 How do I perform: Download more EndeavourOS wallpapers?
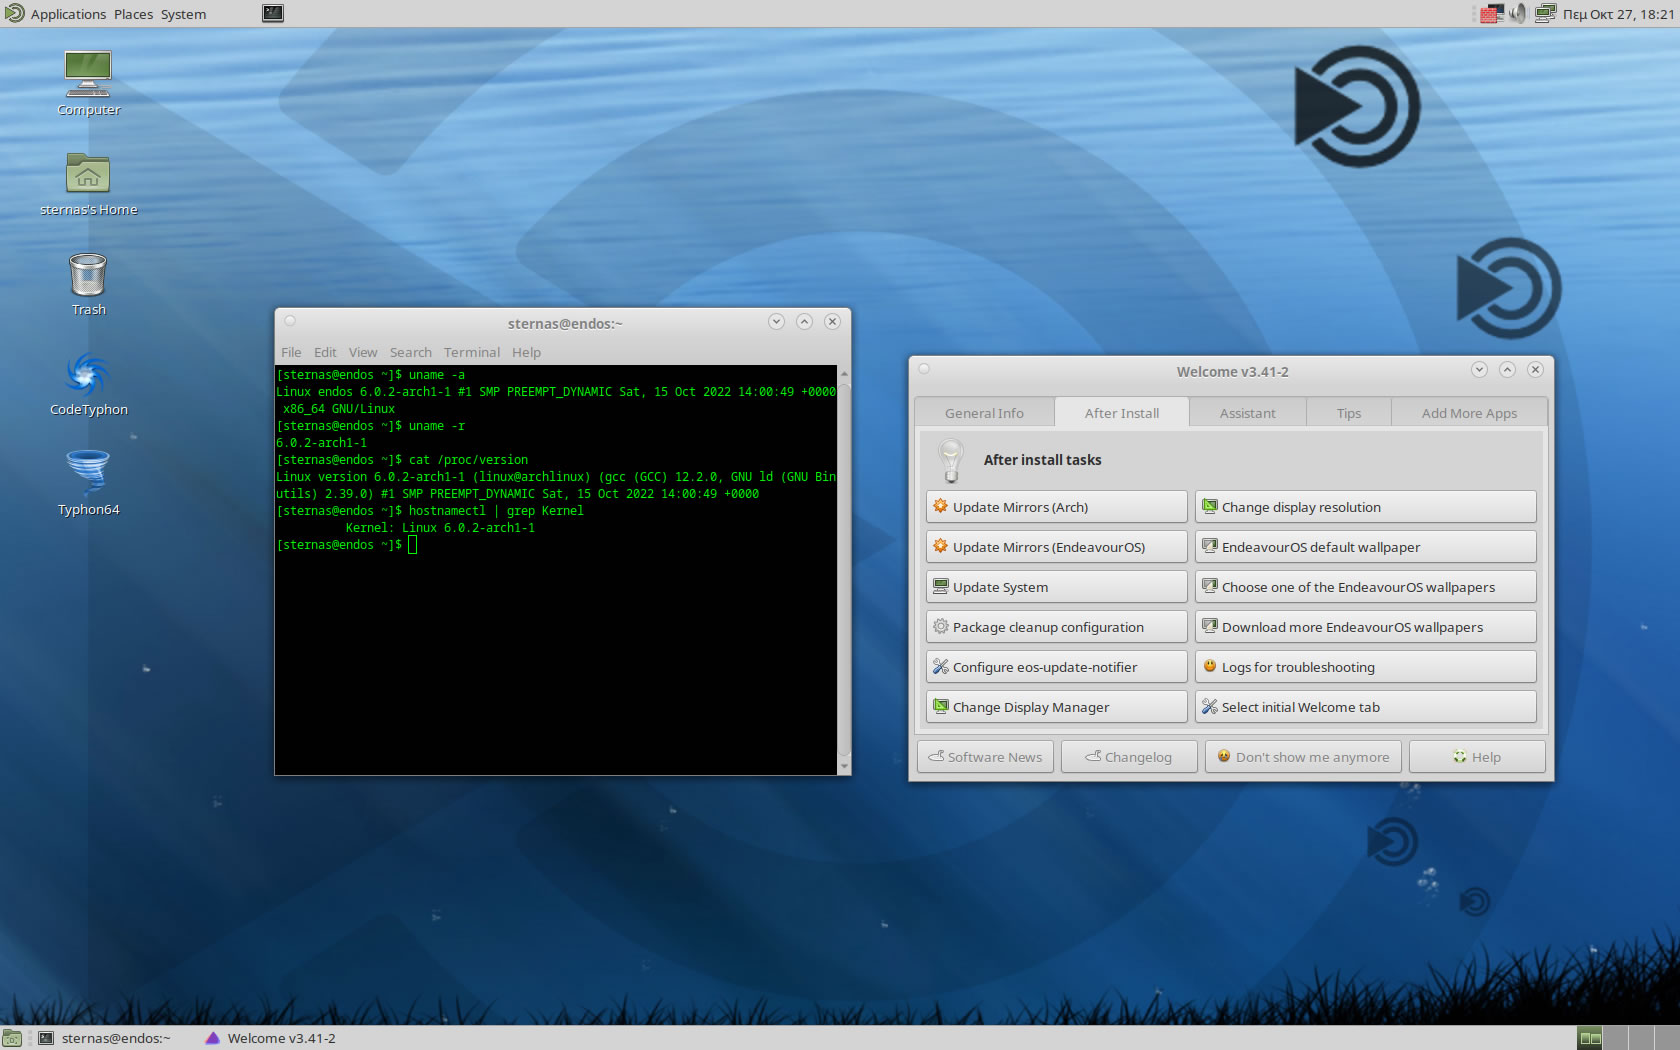pos(1366,627)
